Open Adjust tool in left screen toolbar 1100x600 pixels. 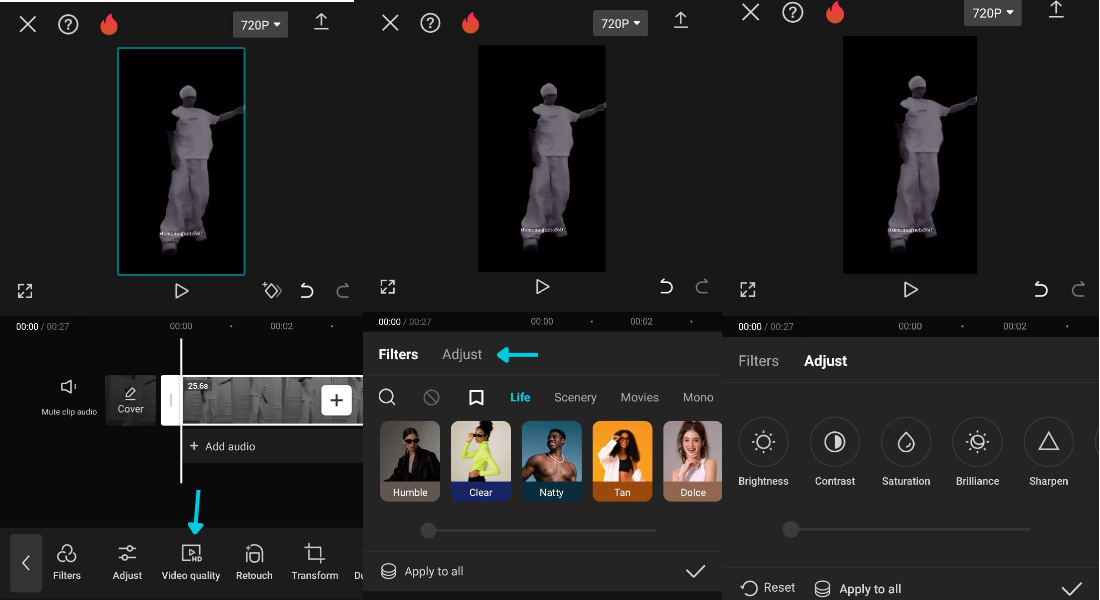pos(127,562)
